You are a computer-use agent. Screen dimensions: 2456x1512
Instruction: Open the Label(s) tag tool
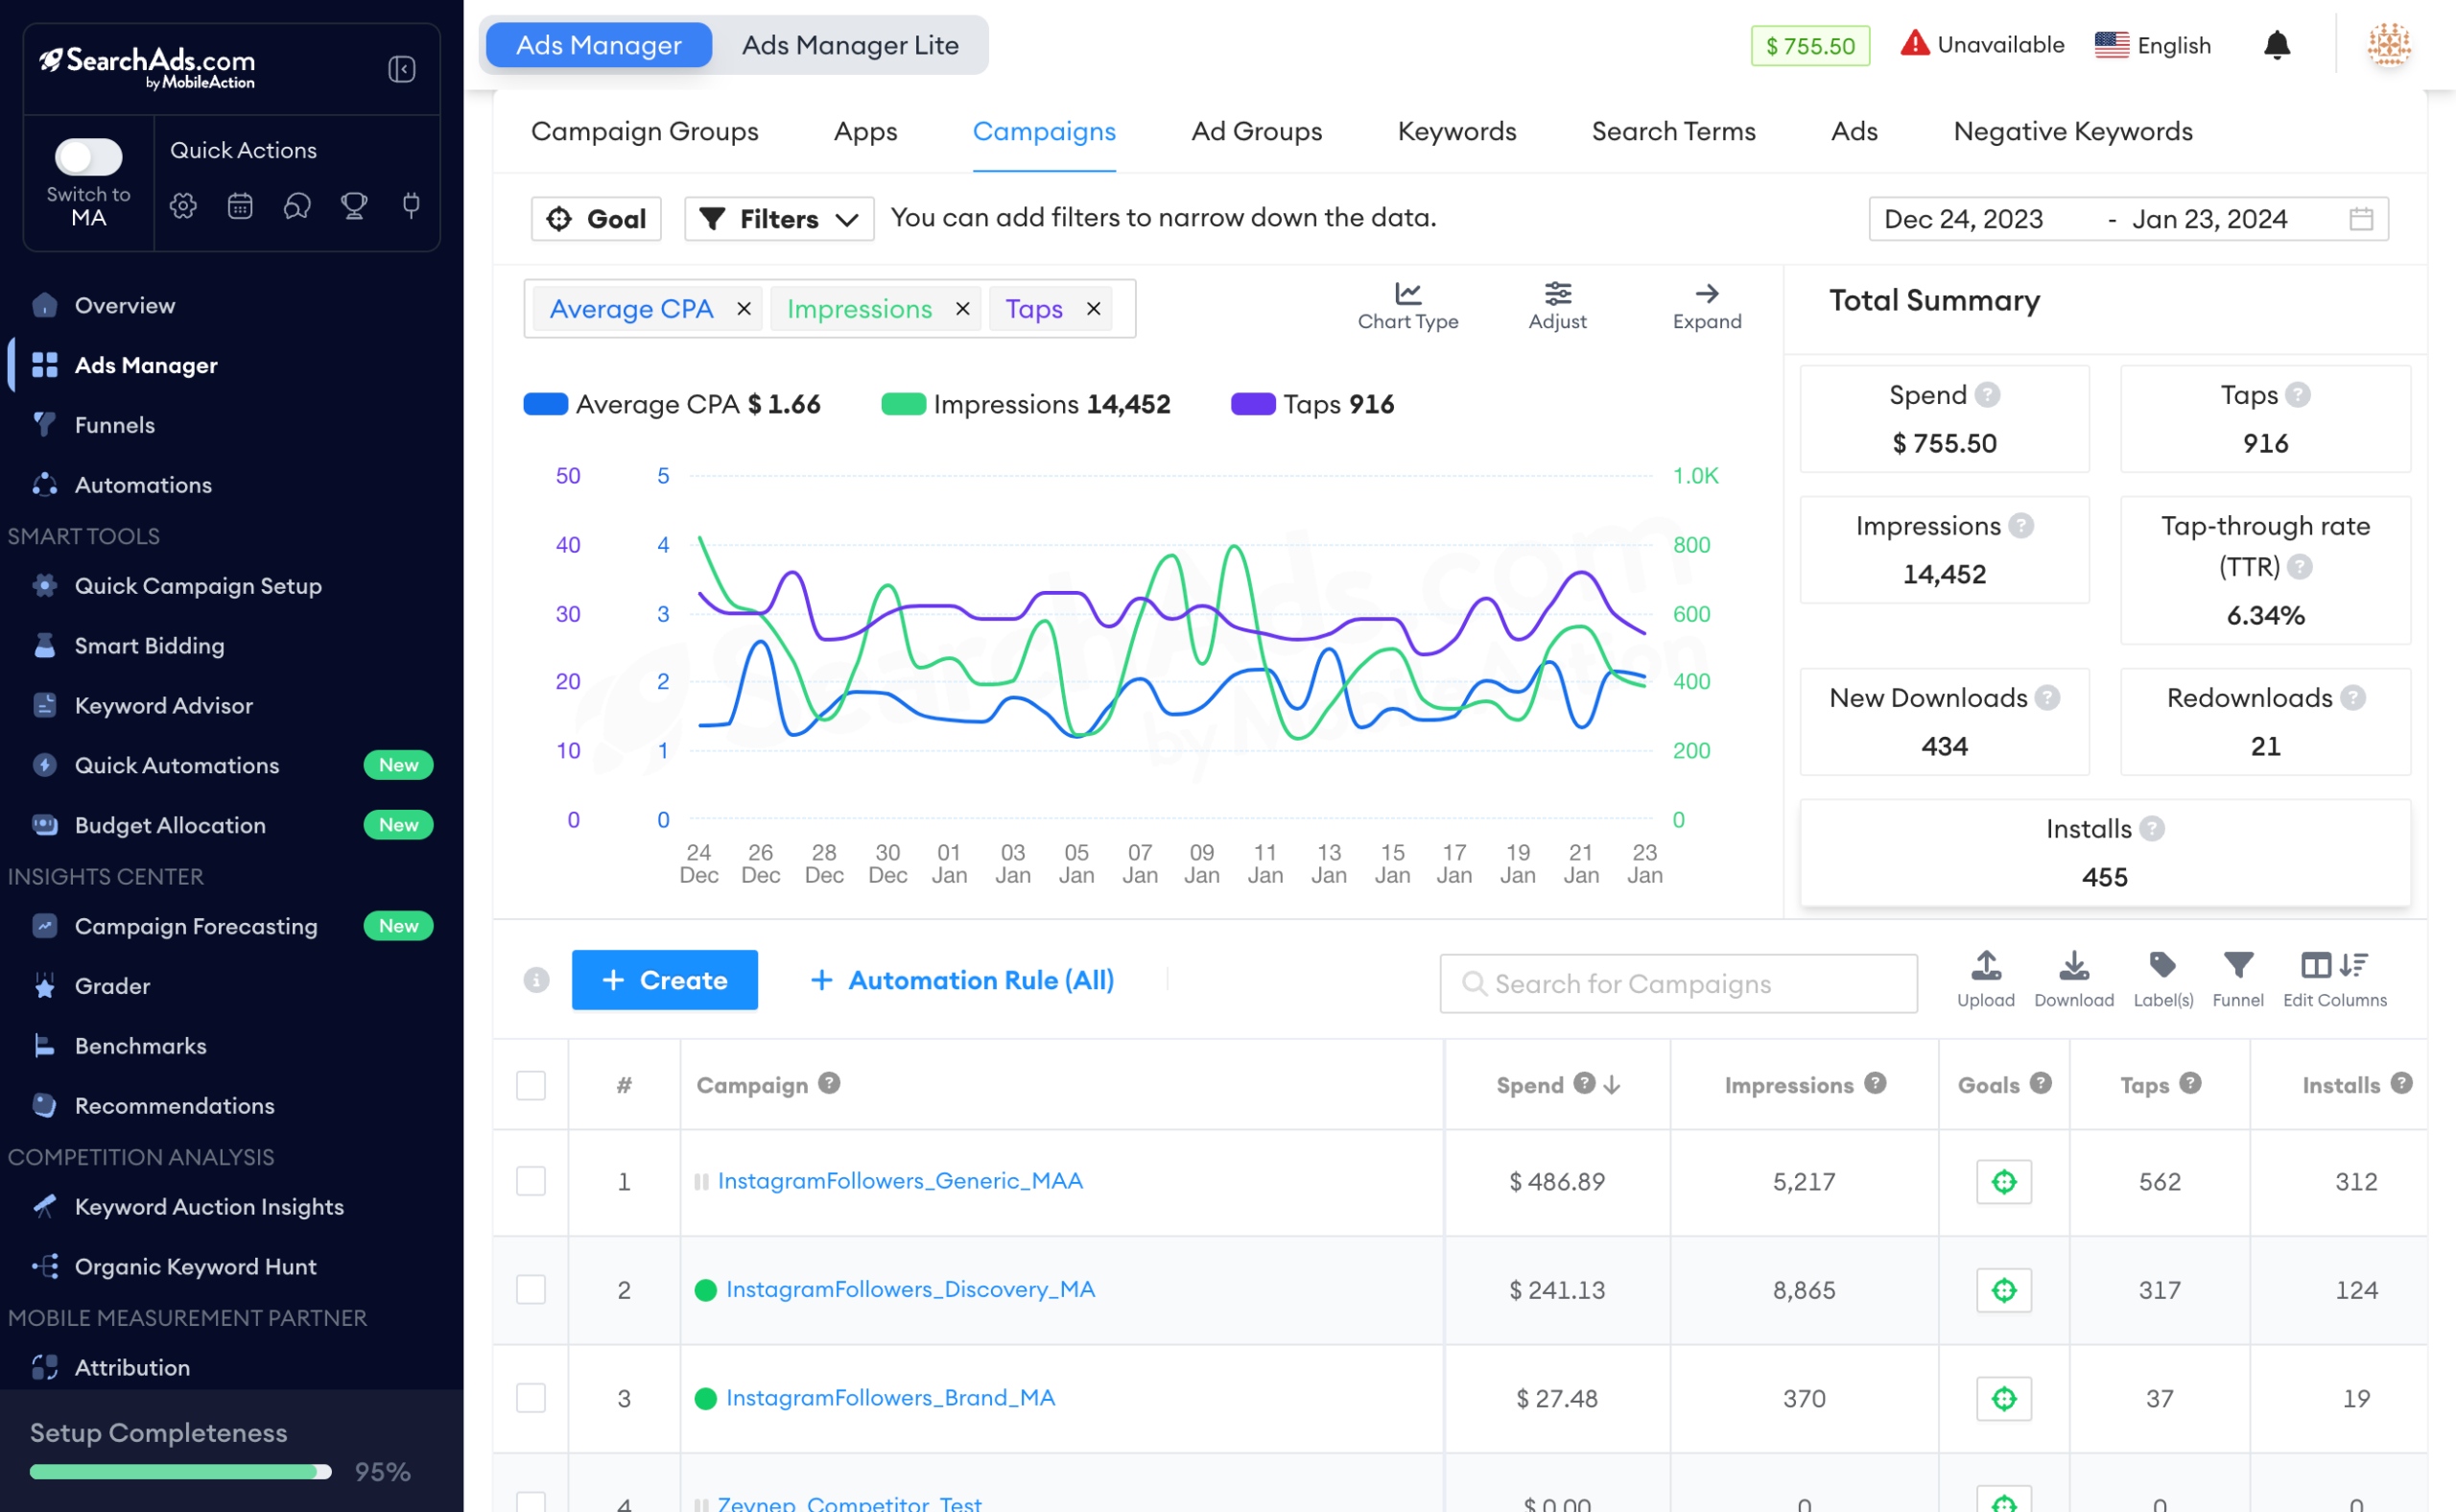[x=2162, y=979]
